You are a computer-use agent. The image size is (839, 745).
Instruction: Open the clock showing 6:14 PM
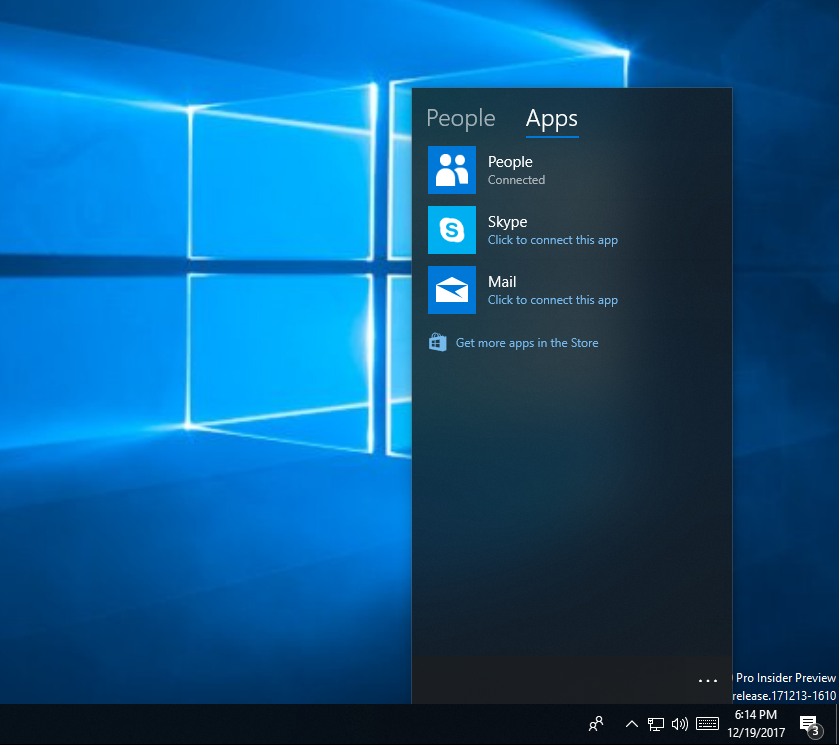pyautogui.click(x=755, y=715)
